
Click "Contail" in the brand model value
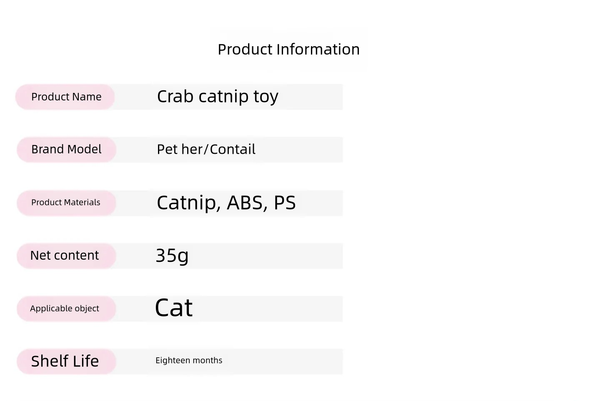[x=232, y=149]
